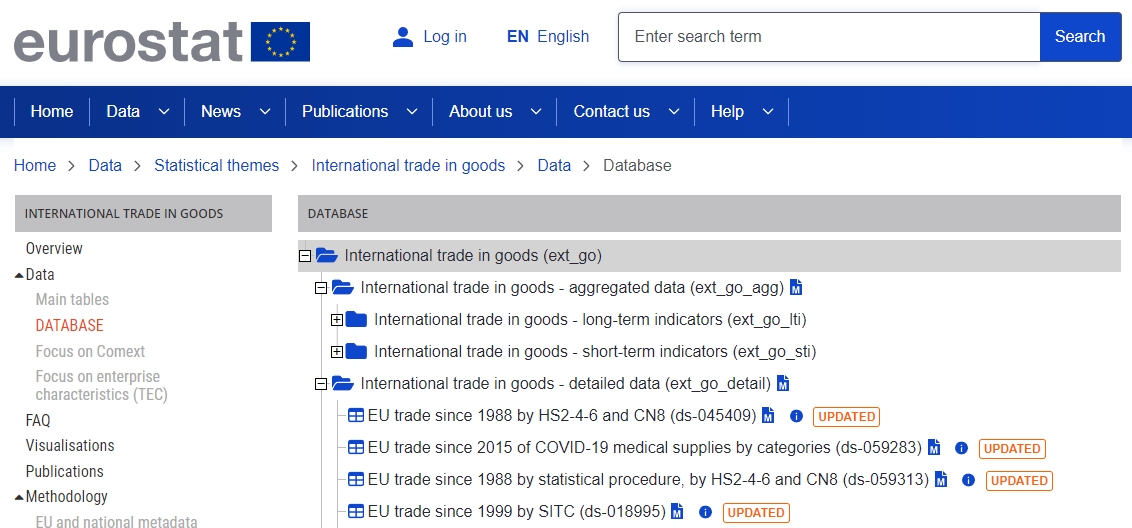The height and width of the screenshot is (528, 1132).
Task: Click the ext_go_agg open folder icon
Action: click(343, 287)
